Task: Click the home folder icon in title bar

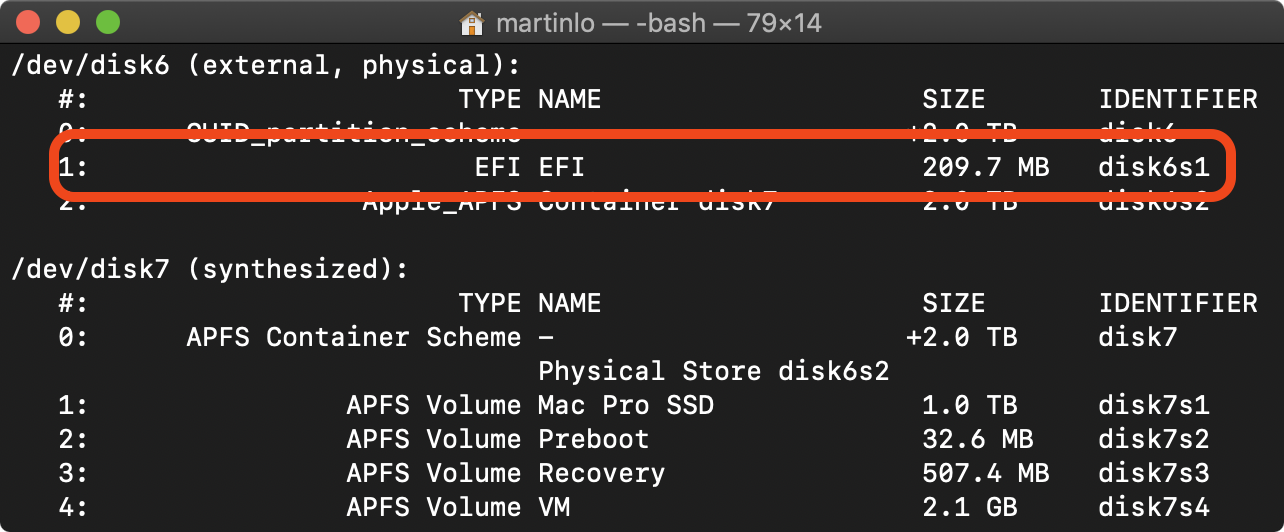Action: coord(470,22)
